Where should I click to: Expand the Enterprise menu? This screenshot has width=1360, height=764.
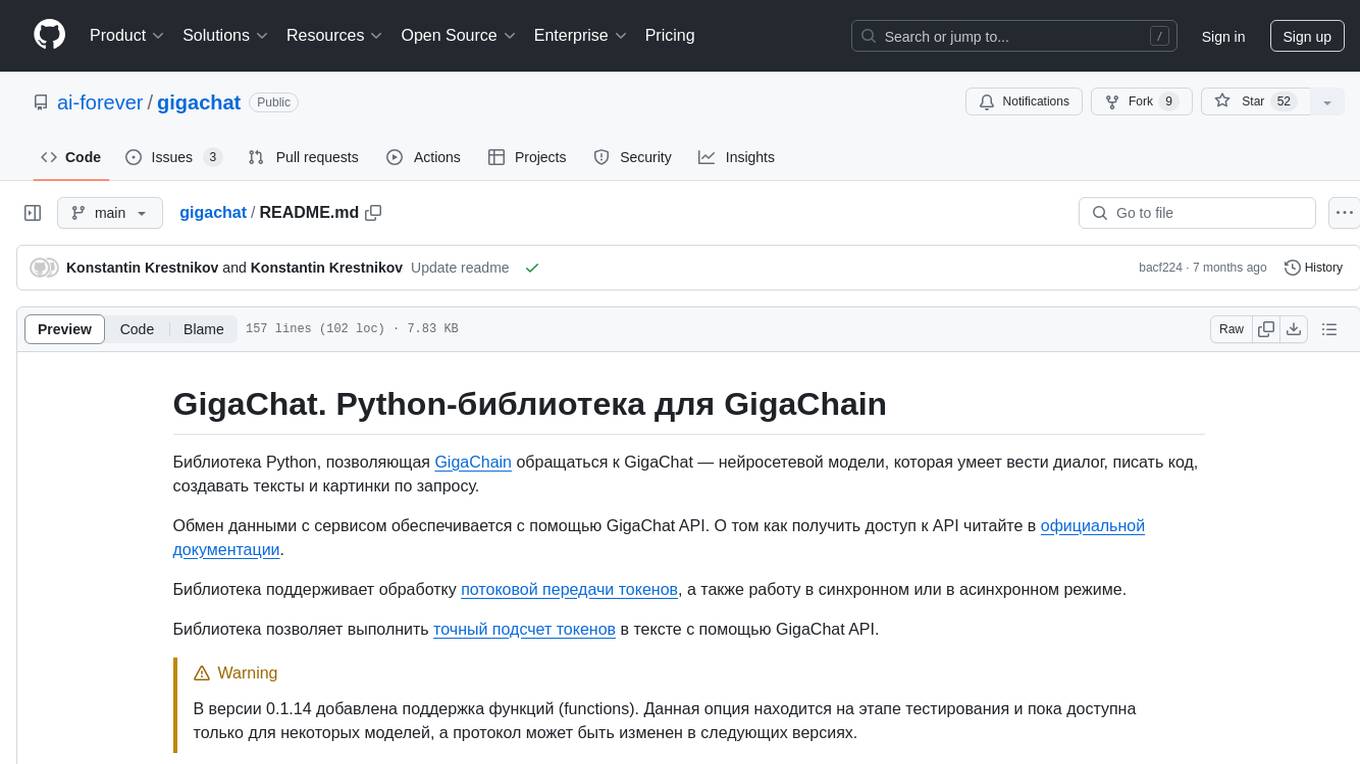click(580, 35)
